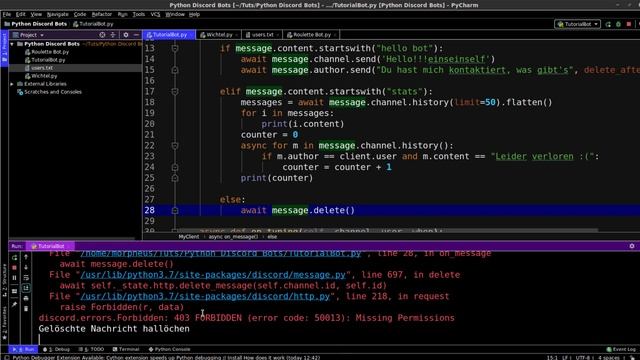Open the Project view dropdown

point(28,35)
